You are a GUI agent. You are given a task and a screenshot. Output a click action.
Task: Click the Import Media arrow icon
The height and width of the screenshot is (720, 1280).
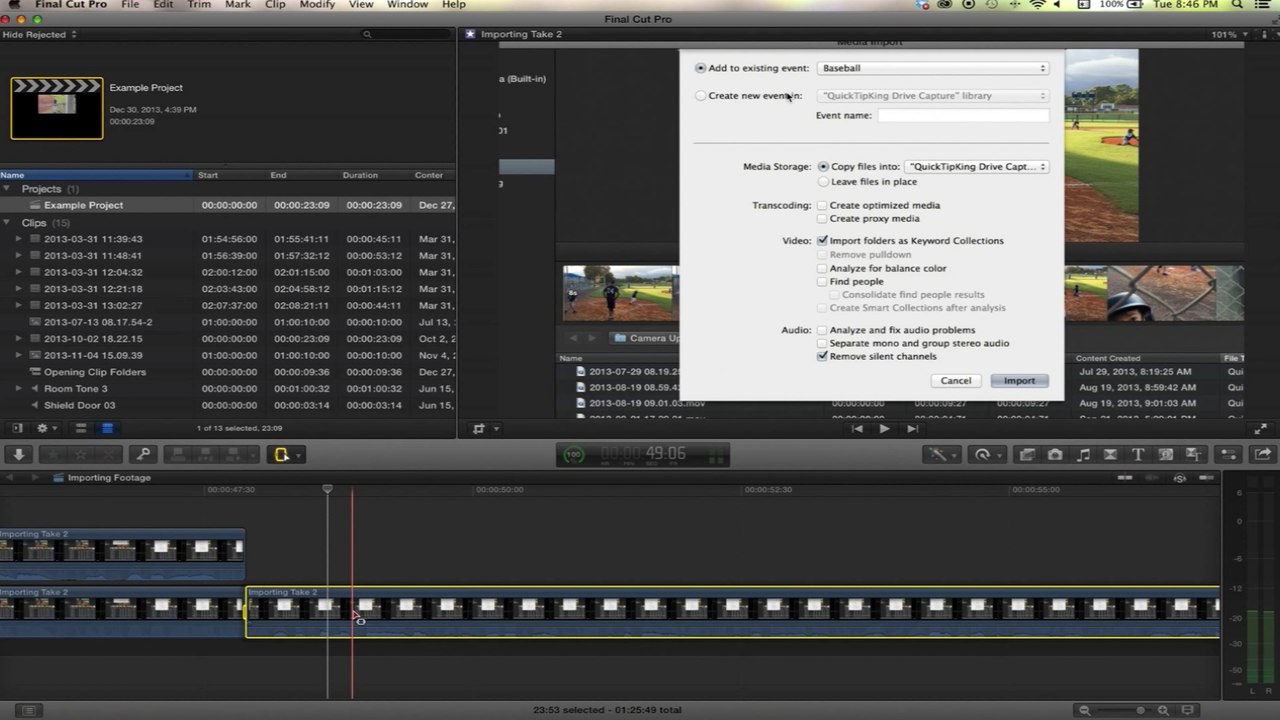click(x=18, y=454)
